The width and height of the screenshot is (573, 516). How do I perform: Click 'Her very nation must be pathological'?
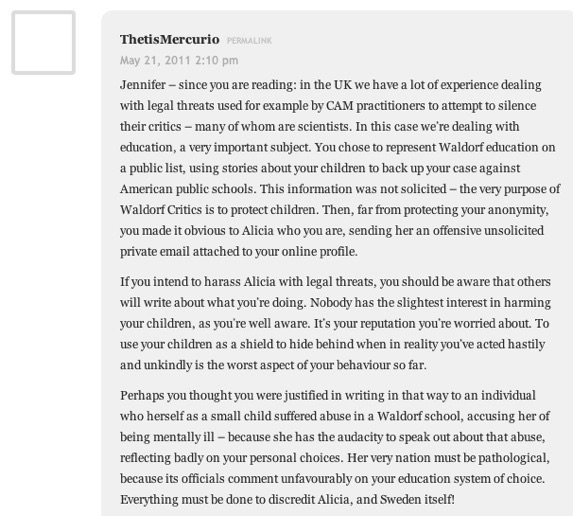(x=448, y=458)
